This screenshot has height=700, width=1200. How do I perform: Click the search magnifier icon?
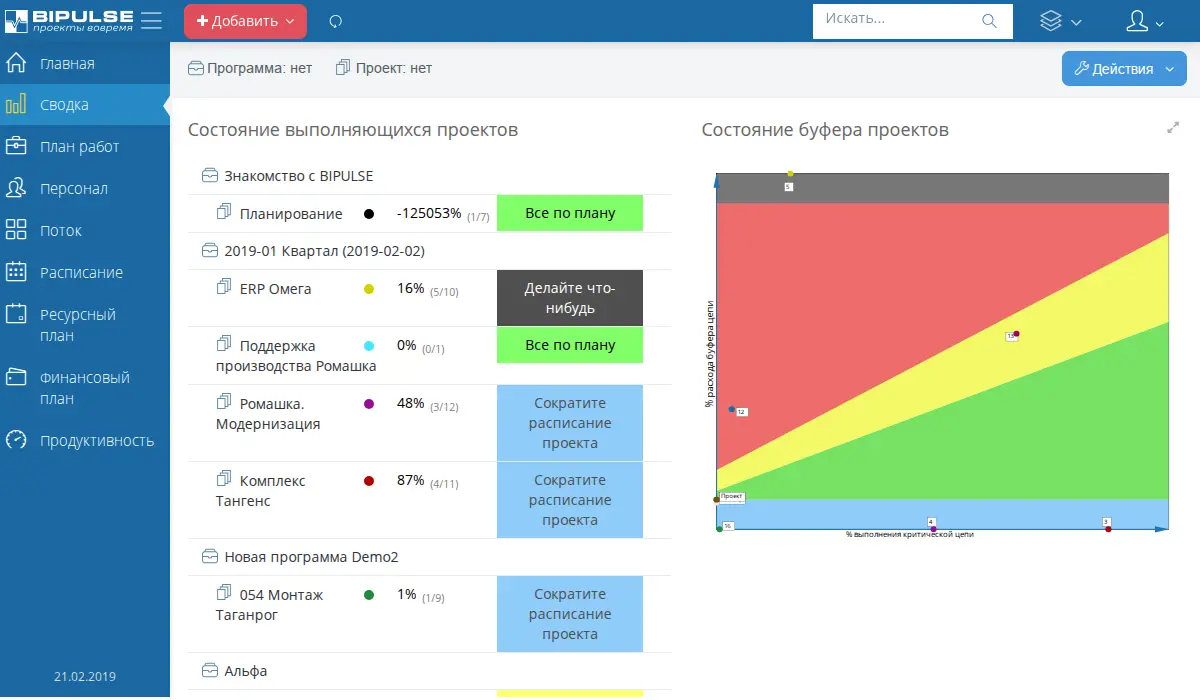tap(989, 20)
